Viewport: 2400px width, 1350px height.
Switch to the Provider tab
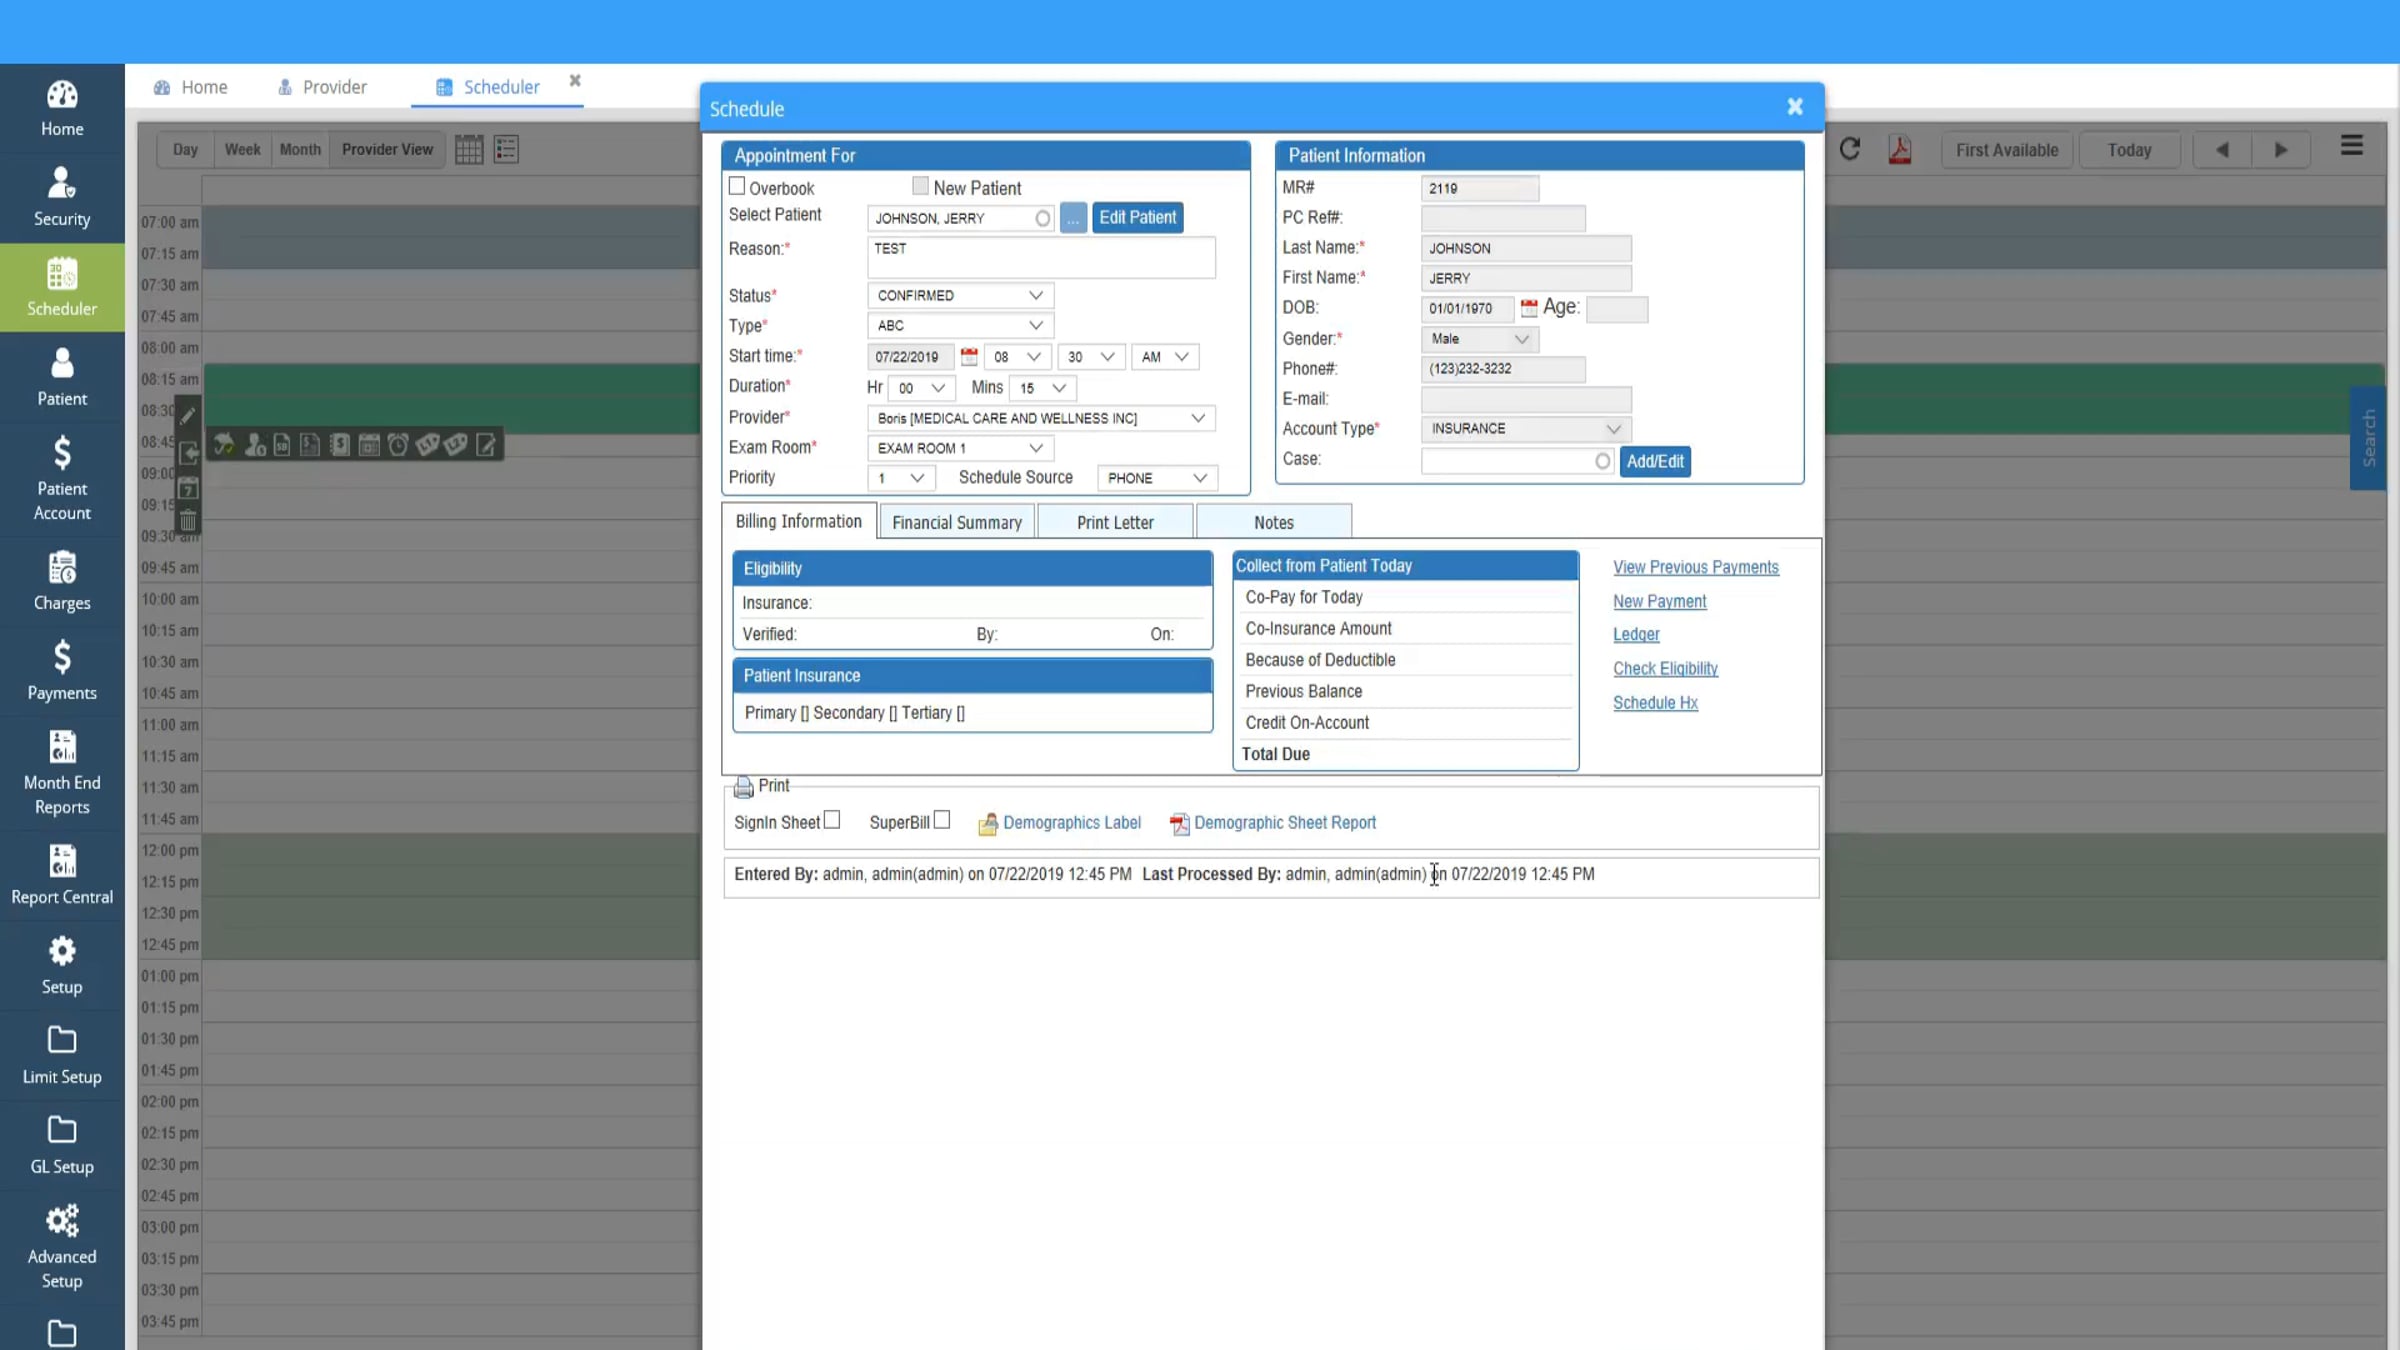coord(322,87)
